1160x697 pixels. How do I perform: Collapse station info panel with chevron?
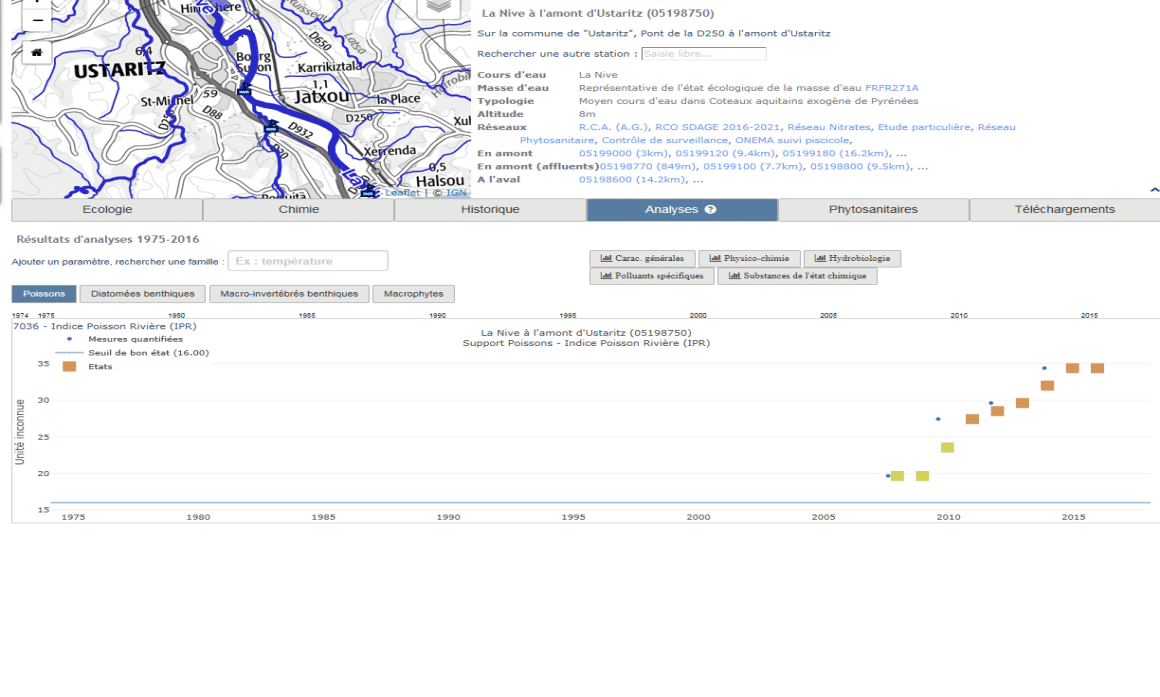(x=1154, y=190)
